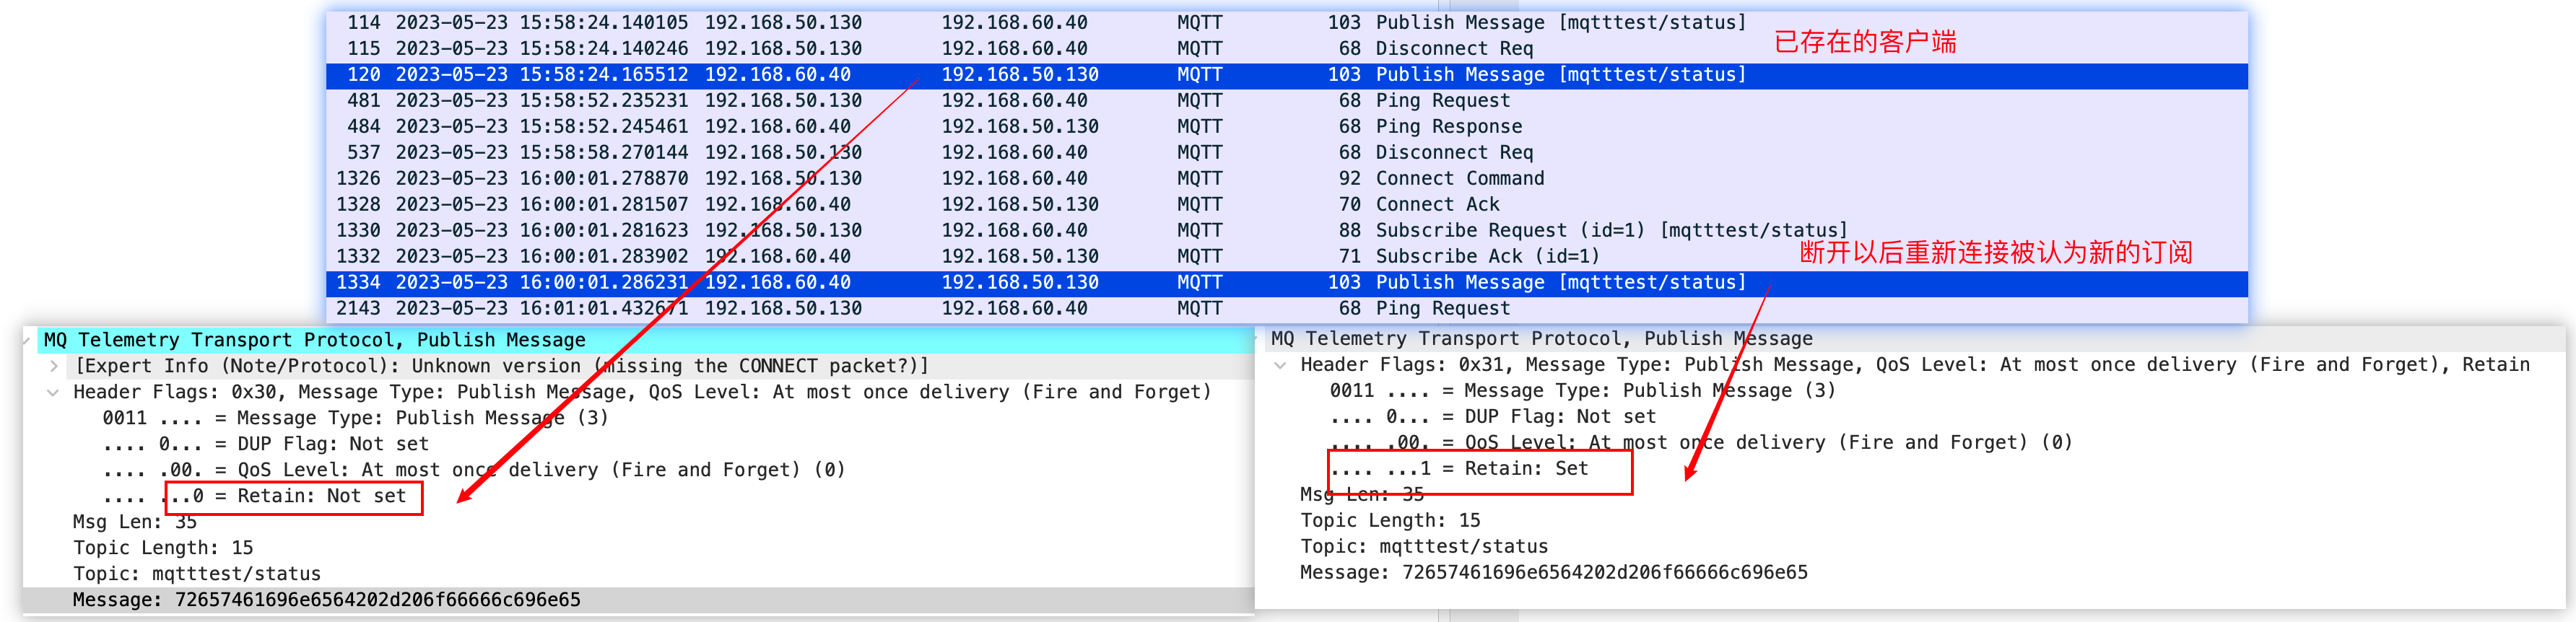Select packet 1332 Subscribe Ack row

pyautogui.click(x=1287, y=256)
